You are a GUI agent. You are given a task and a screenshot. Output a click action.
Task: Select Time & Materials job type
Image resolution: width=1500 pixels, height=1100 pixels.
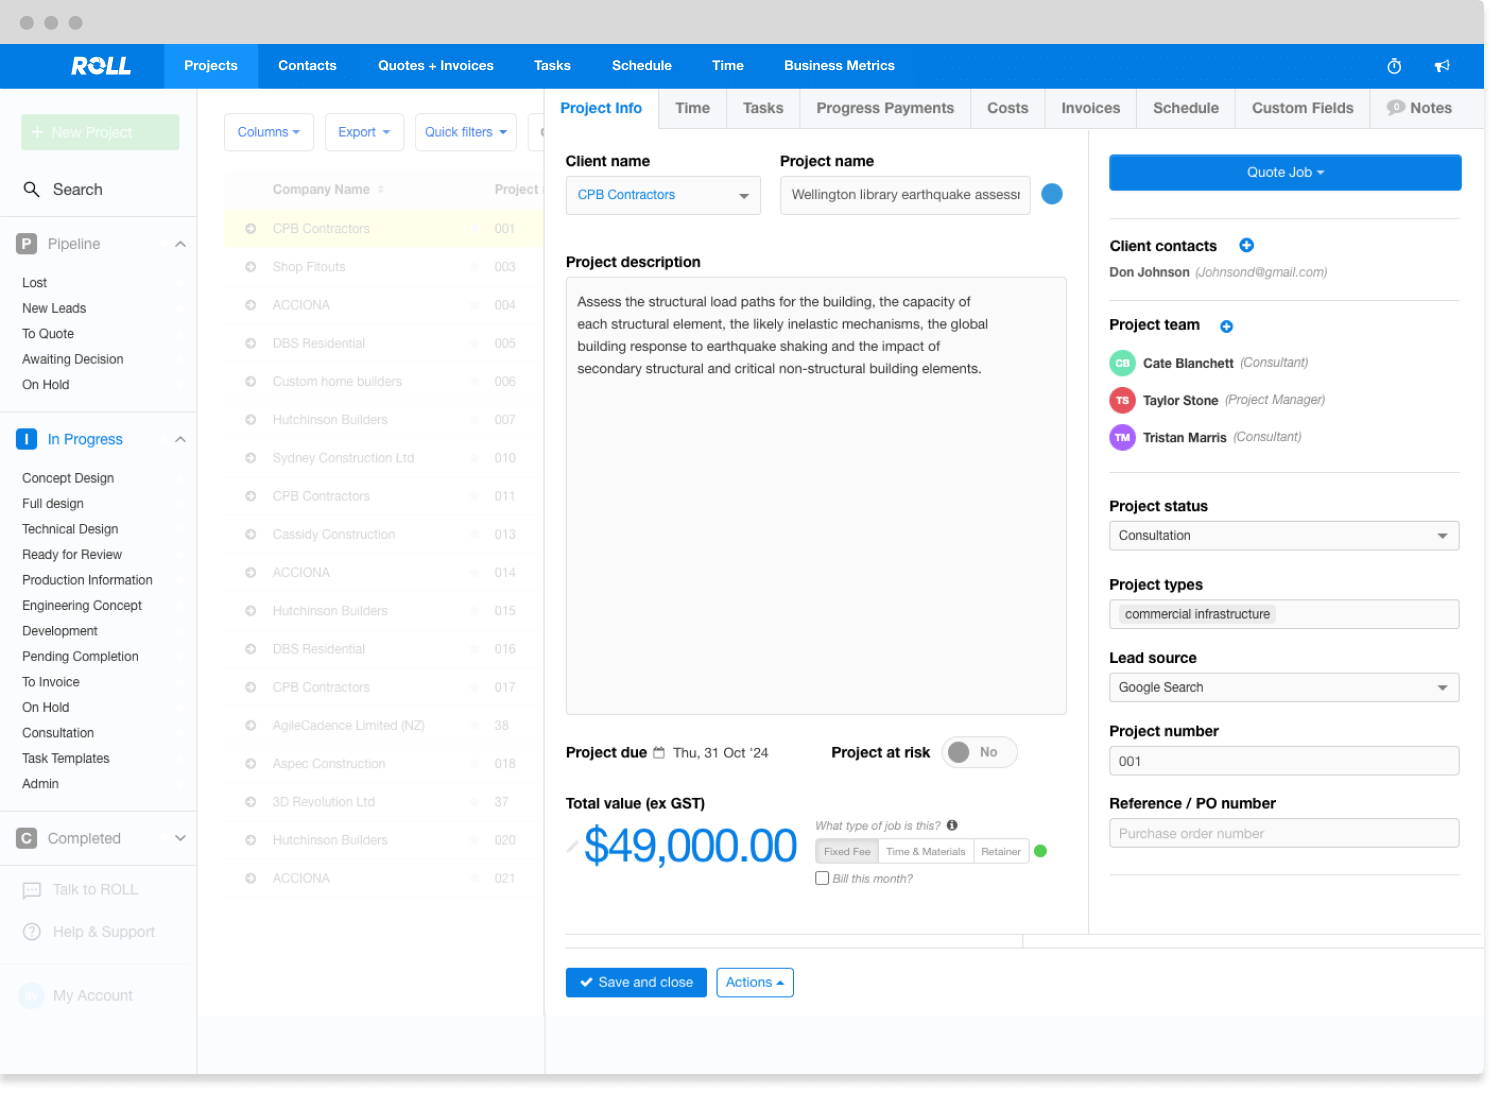[925, 851]
